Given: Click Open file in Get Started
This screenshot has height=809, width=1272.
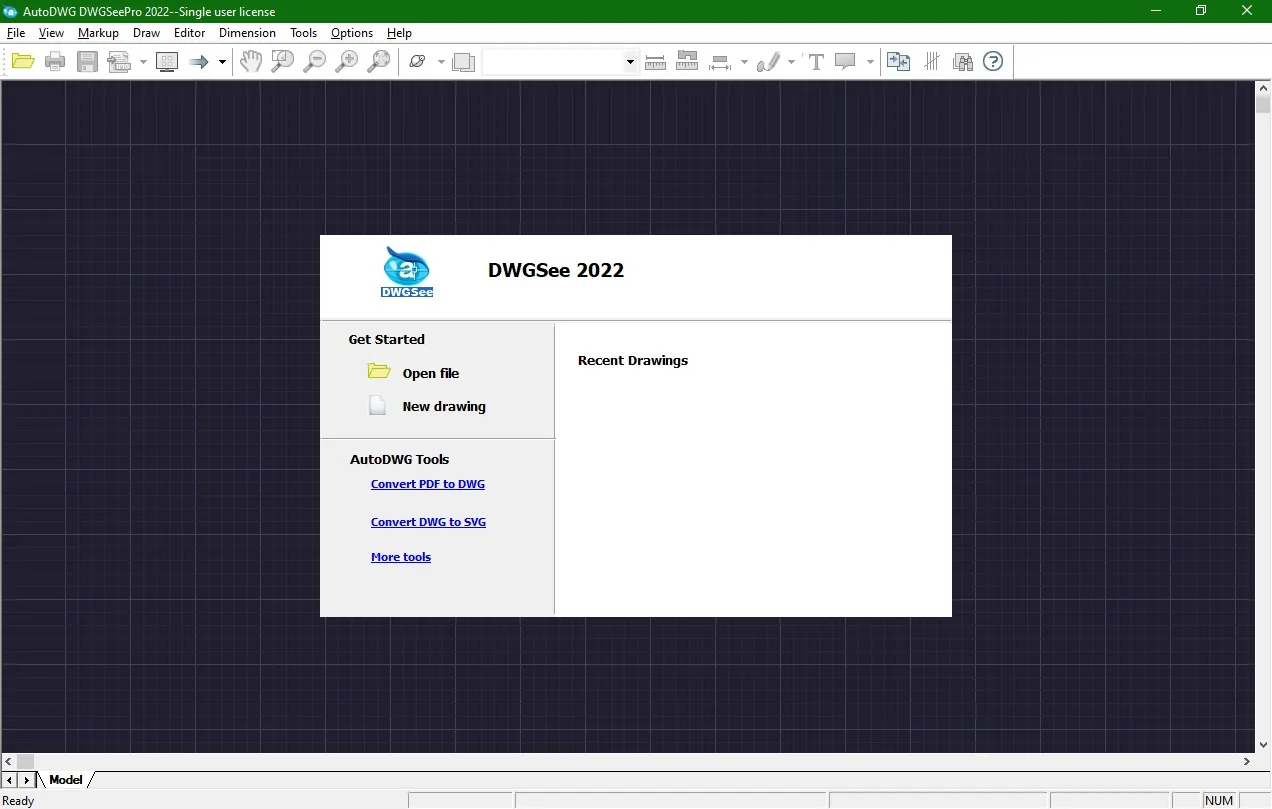Looking at the screenshot, I should click(431, 373).
